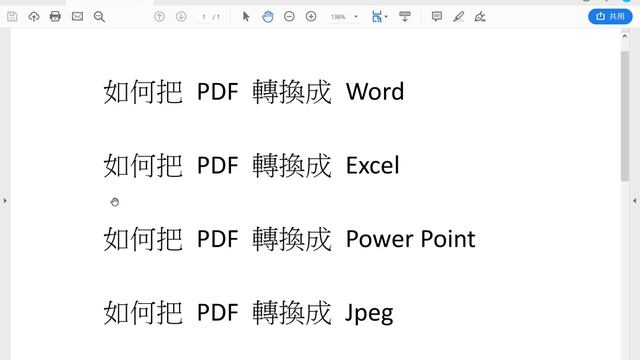Add a comment note

pos(437,16)
